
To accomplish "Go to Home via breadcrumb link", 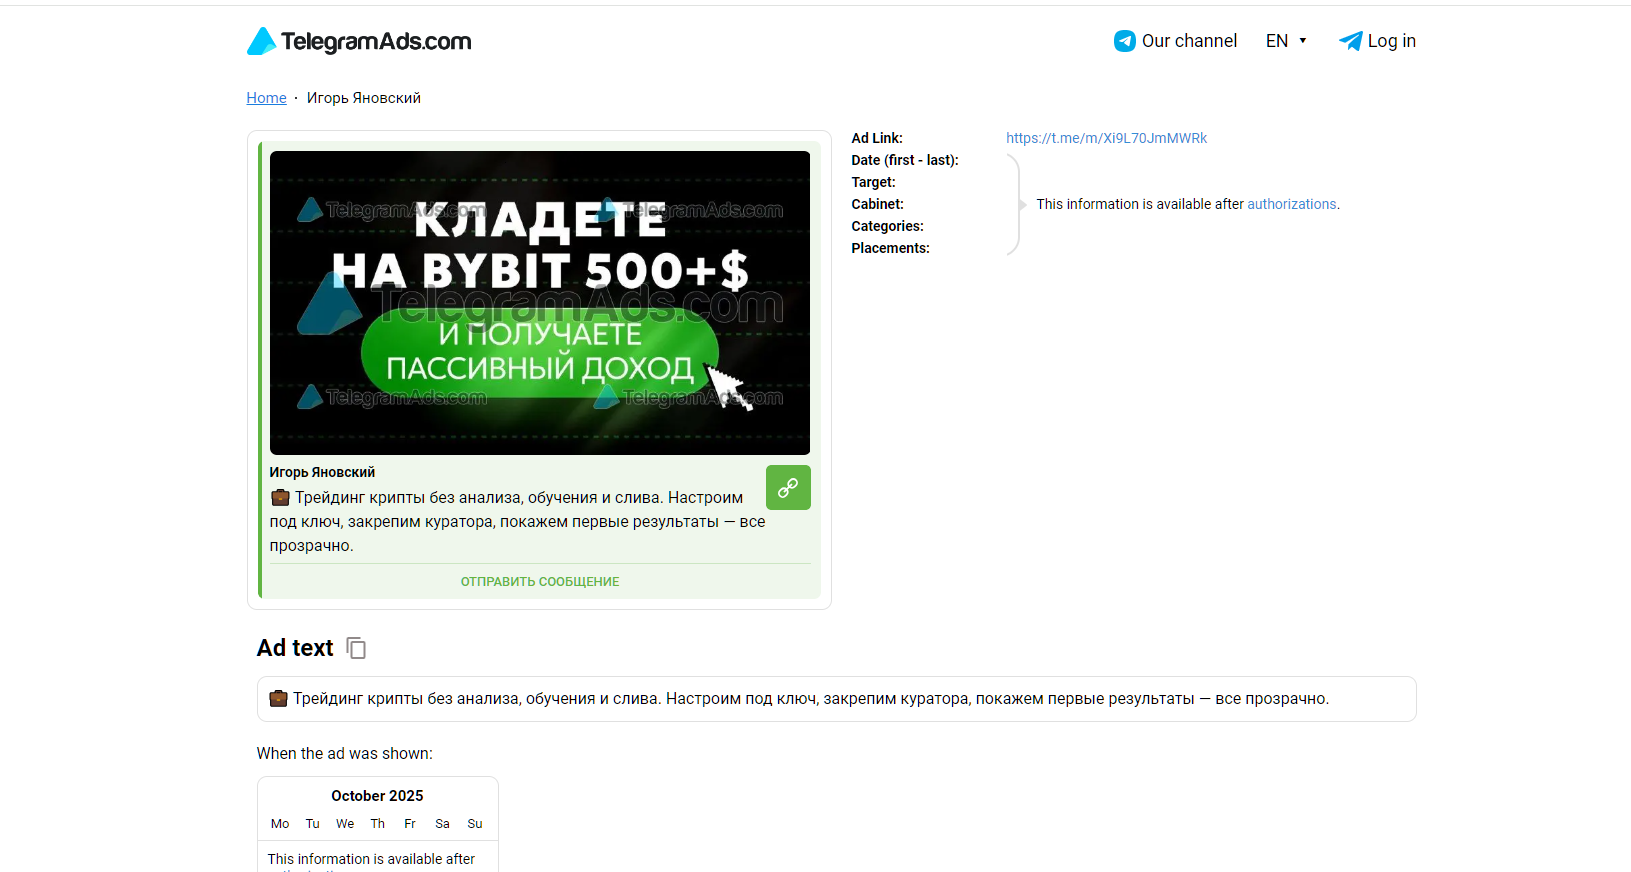I will (266, 98).
